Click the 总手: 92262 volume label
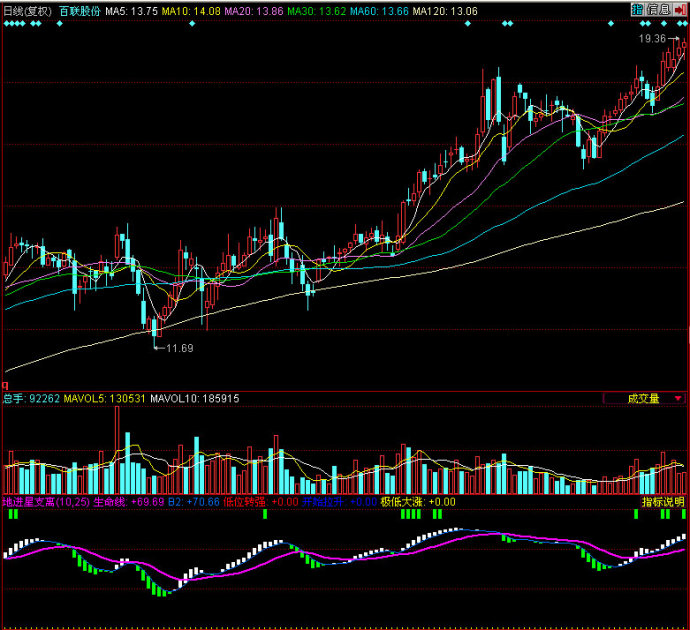This screenshot has width=690, height=630. pyautogui.click(x=31, y=399)
